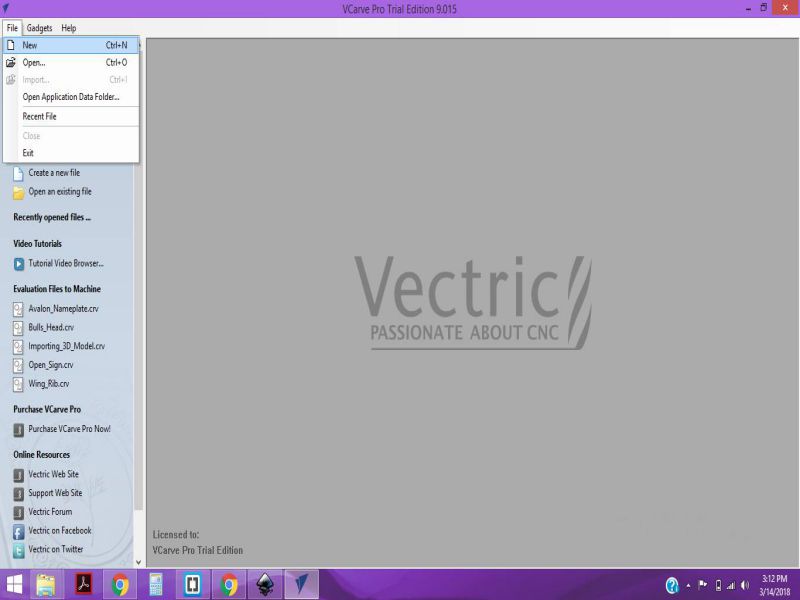Viewport: 800px width, 600px height.
Task: Open Open_Sign.crv evaluation file
Action: coord(51,365)
